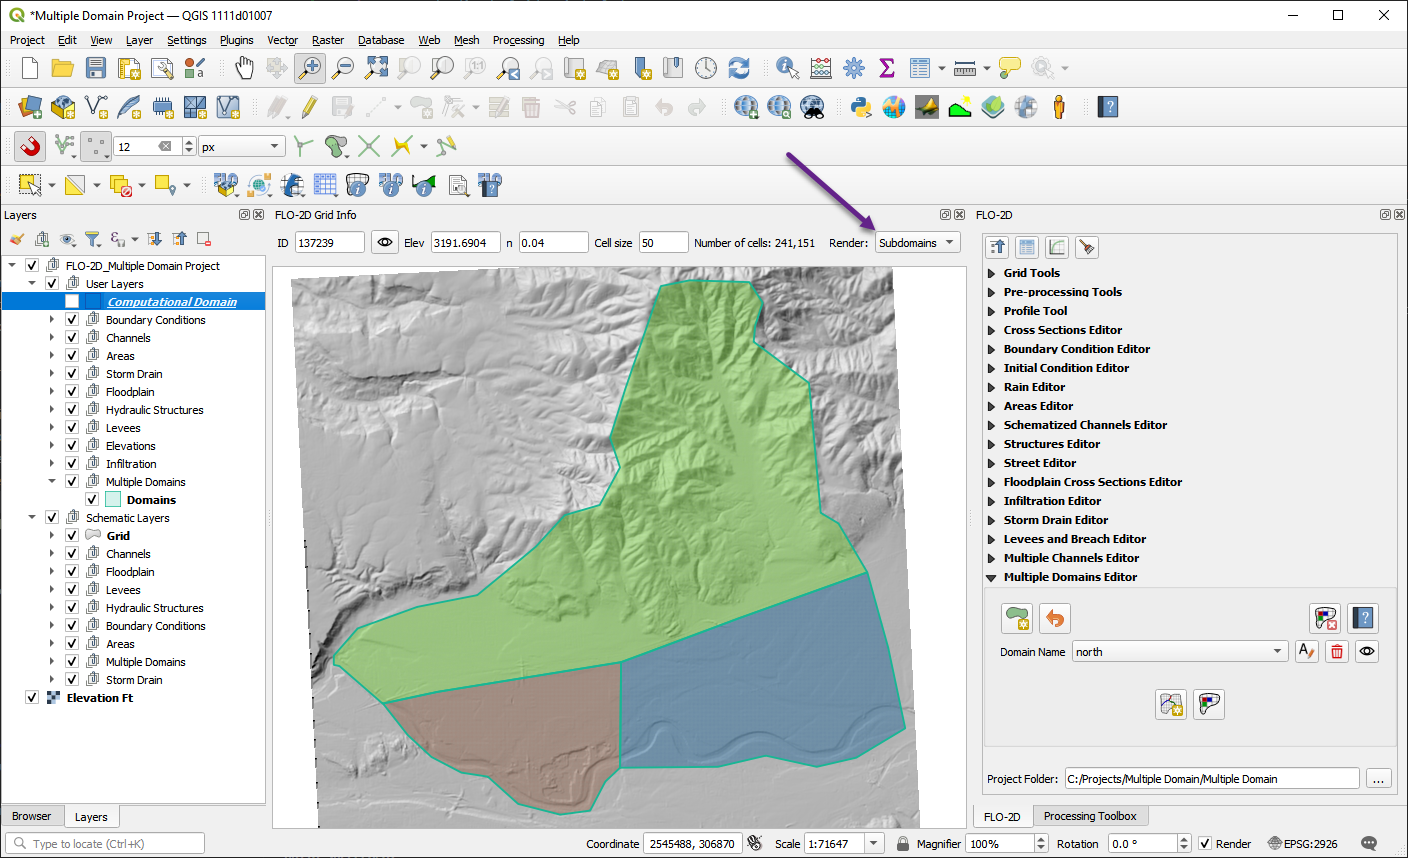The width and height of the screenshot is (1408, 858).
Task: Click the Project Folder browse button
Action: [1378, 779]
